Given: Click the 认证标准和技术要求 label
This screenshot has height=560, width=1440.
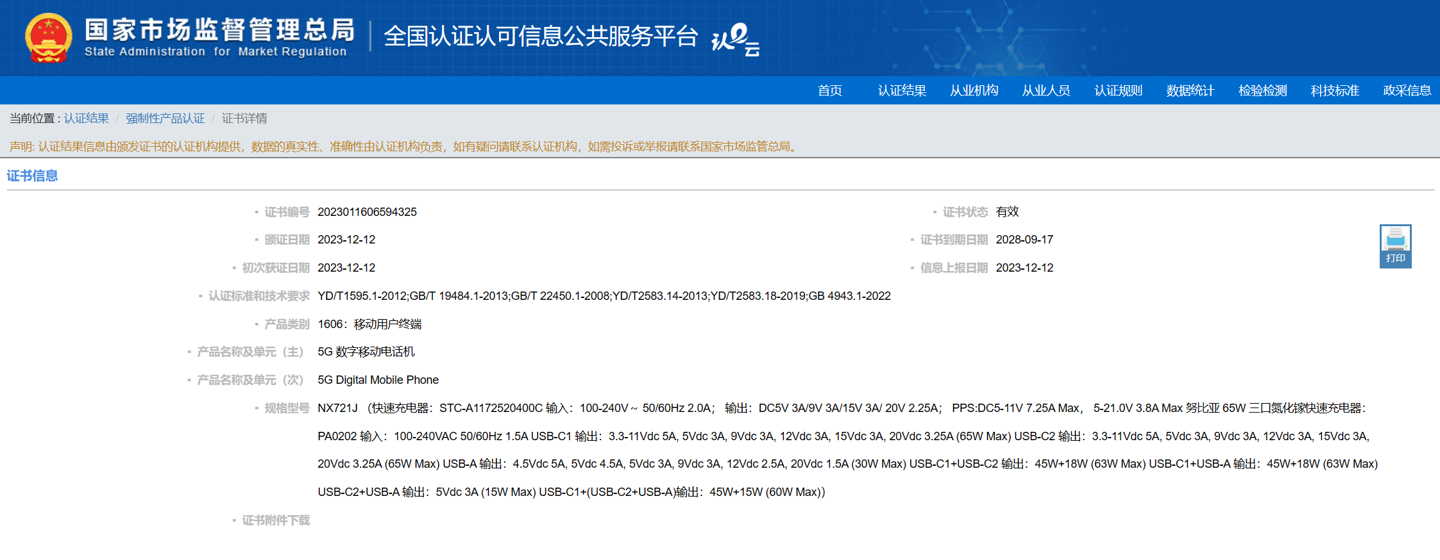Looking at the screenshot, I should pos(259,296).
